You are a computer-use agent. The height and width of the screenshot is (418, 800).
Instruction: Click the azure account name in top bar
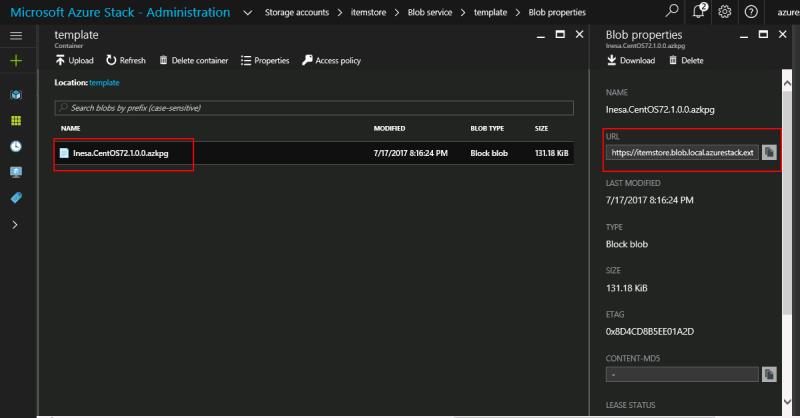pos(788,12)
